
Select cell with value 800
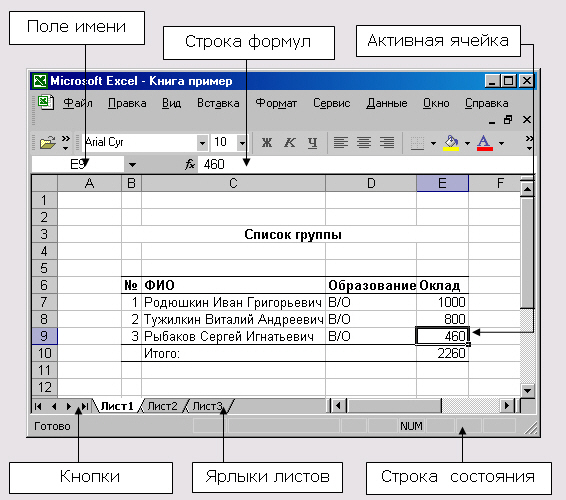coord(443,319)
